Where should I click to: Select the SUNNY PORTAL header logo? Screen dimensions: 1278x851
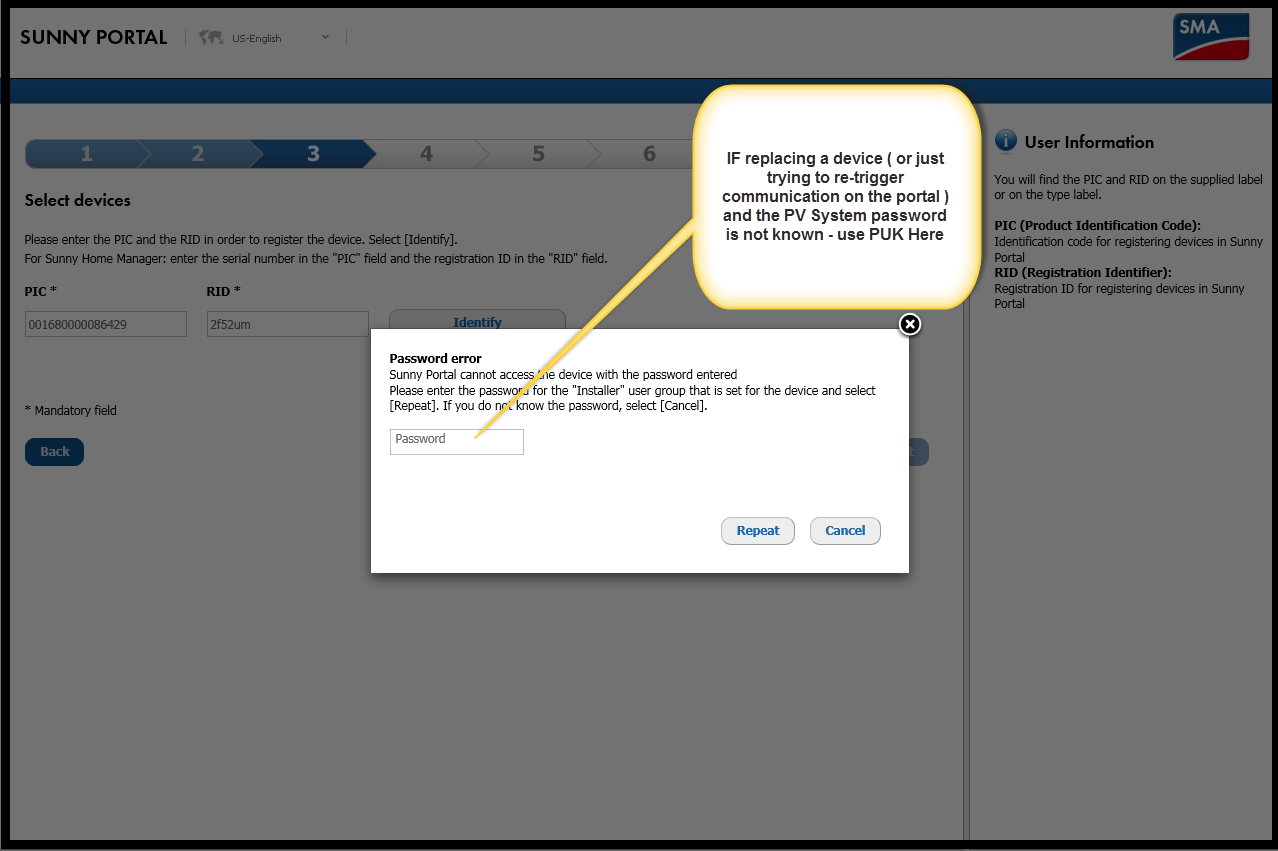pos(93,37)
